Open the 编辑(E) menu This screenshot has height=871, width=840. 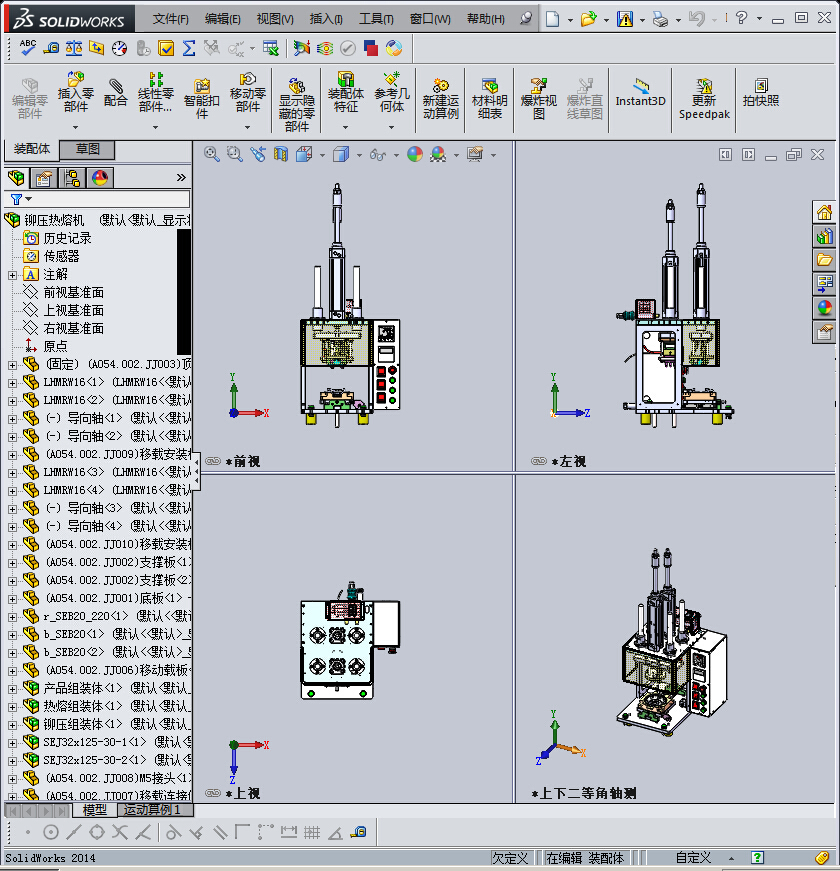click(x=222, y=19)
